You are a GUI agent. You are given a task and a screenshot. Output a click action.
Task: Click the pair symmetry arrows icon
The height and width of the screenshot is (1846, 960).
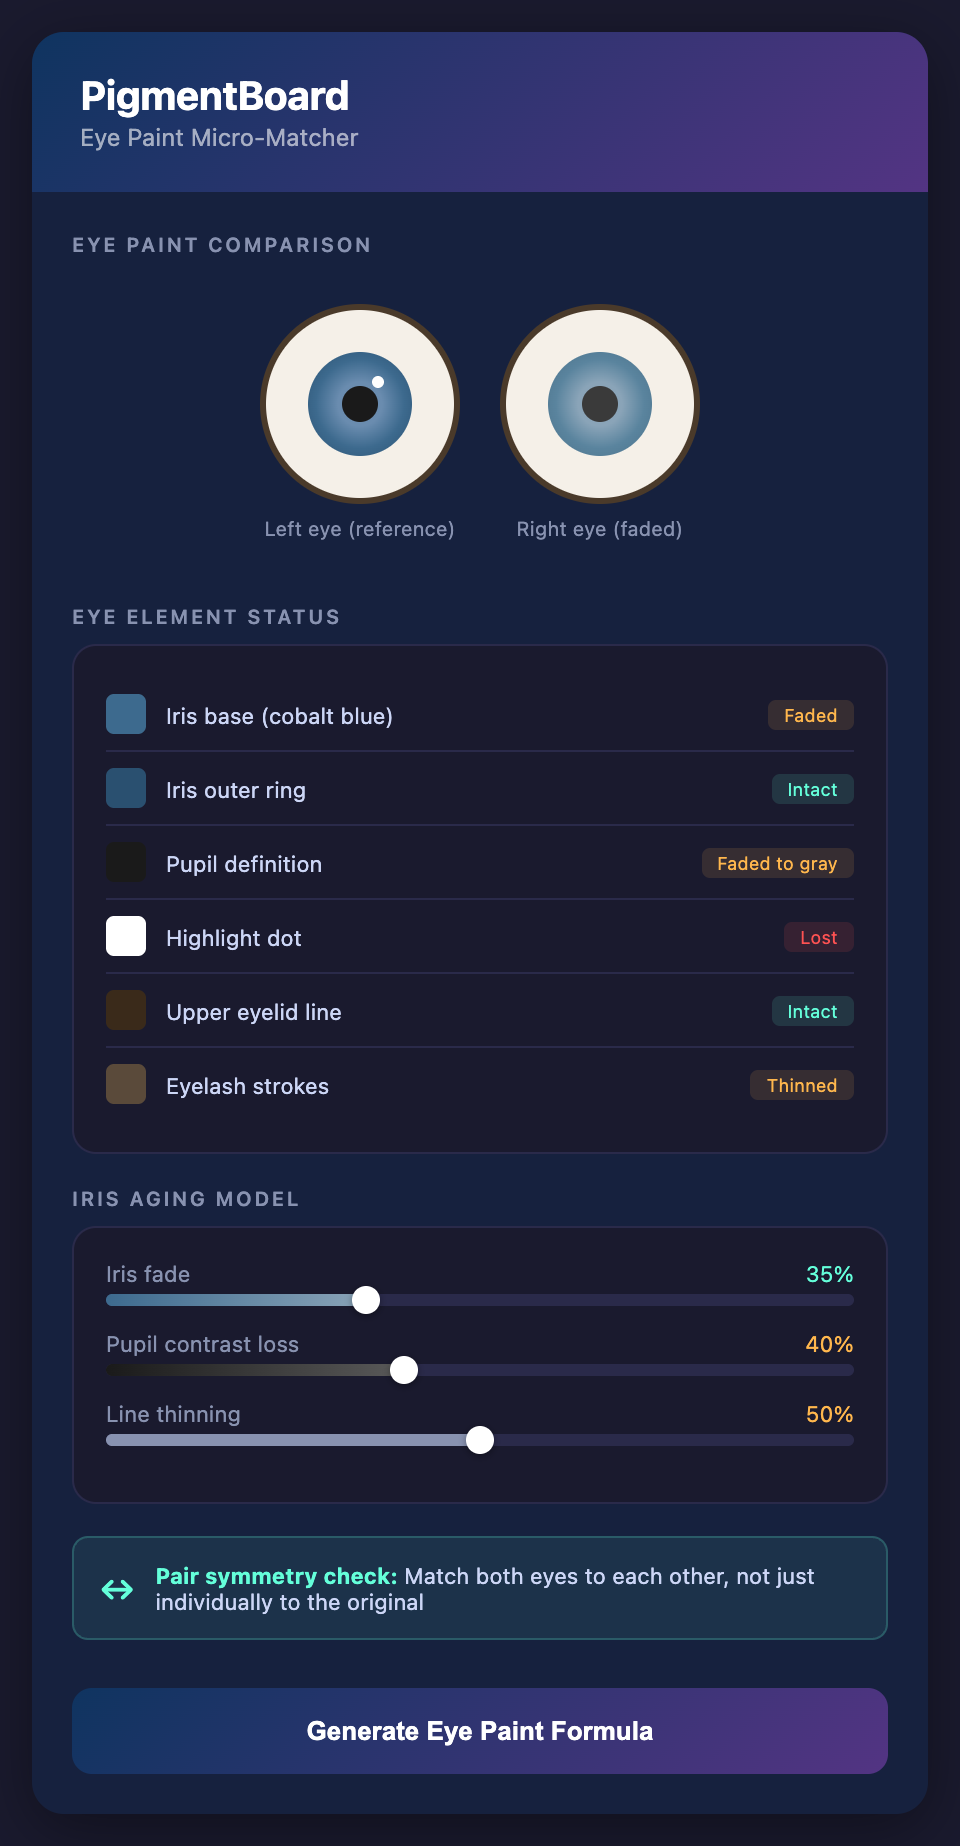coord(118,1589)
